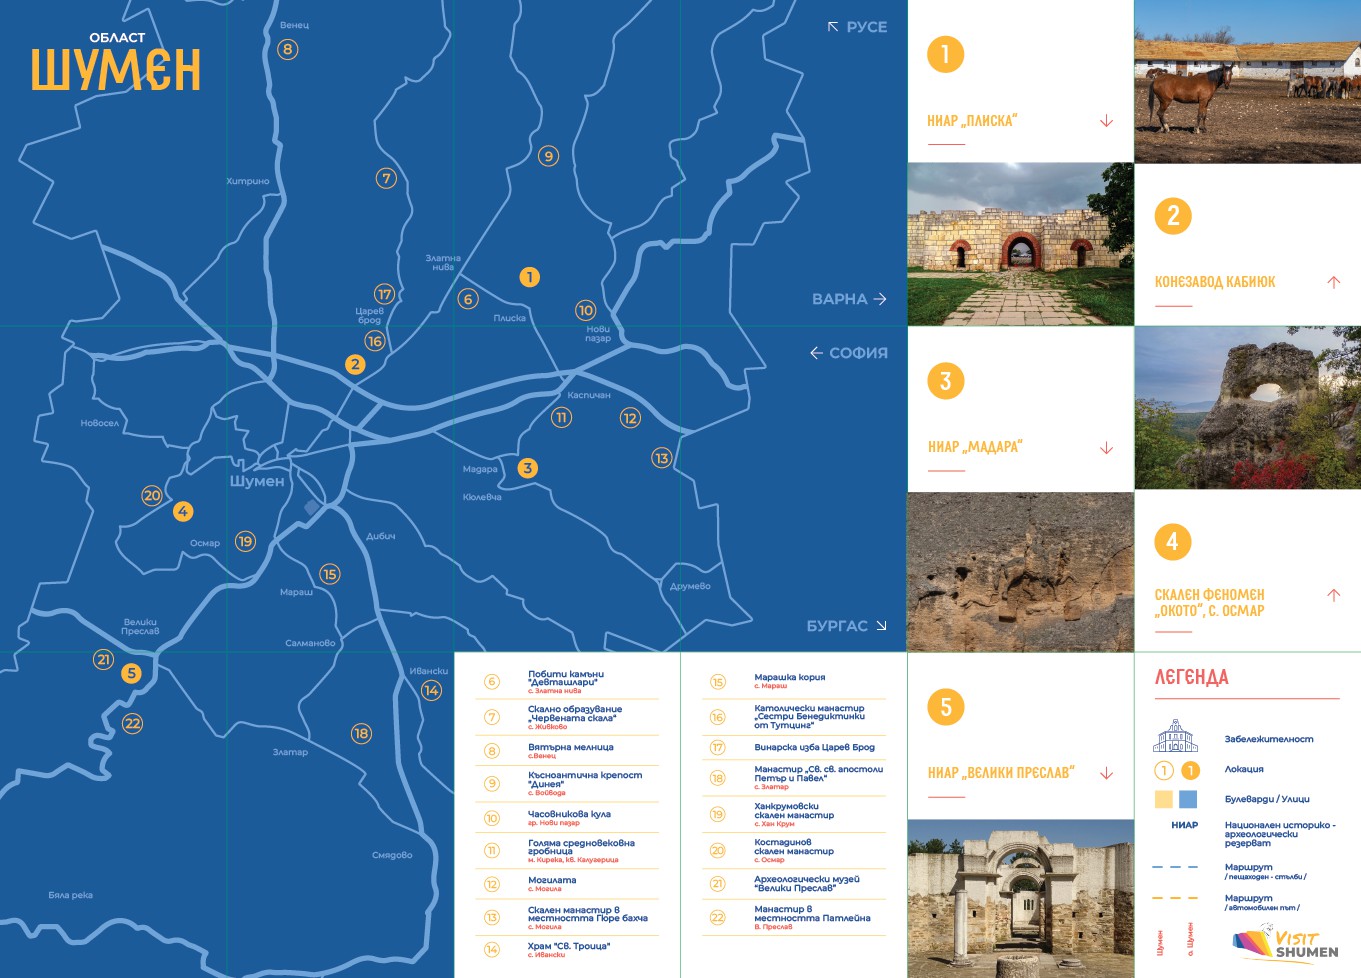Click the ВАРНА direction label
The image size is (1361, 978).
tap(848, 299)
